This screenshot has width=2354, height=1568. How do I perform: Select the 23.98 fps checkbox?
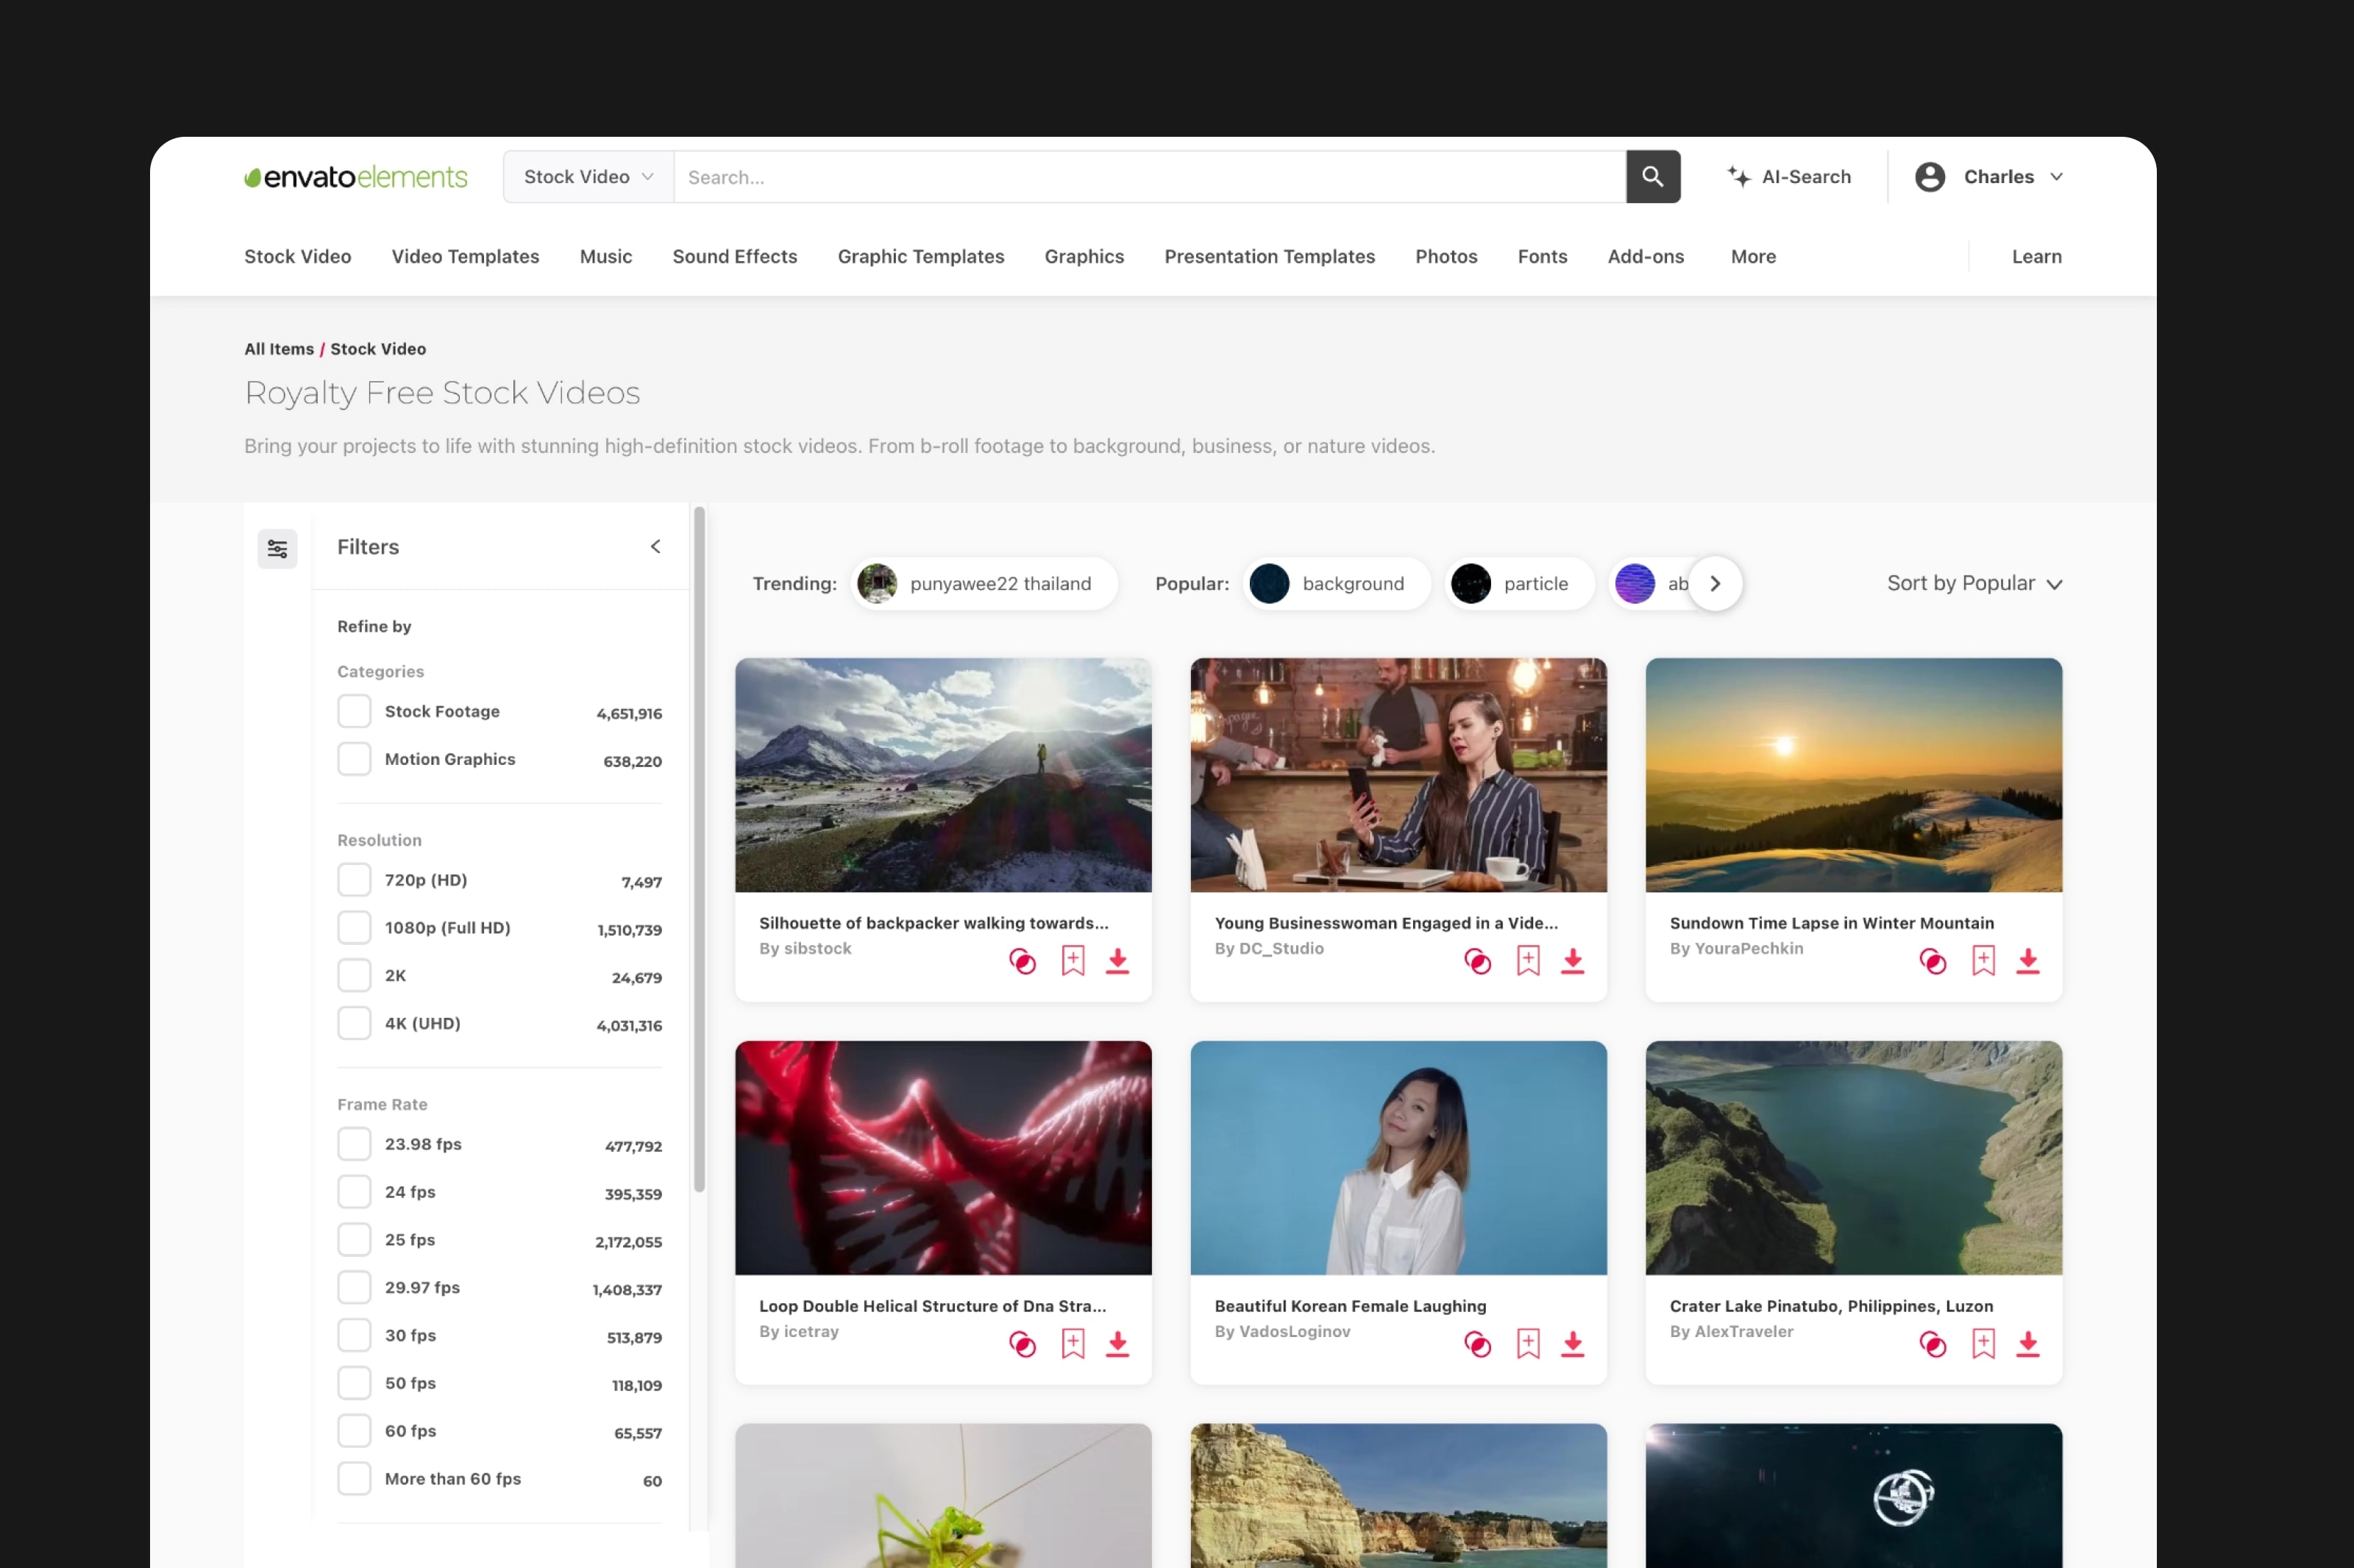[x=354, y=1144]
